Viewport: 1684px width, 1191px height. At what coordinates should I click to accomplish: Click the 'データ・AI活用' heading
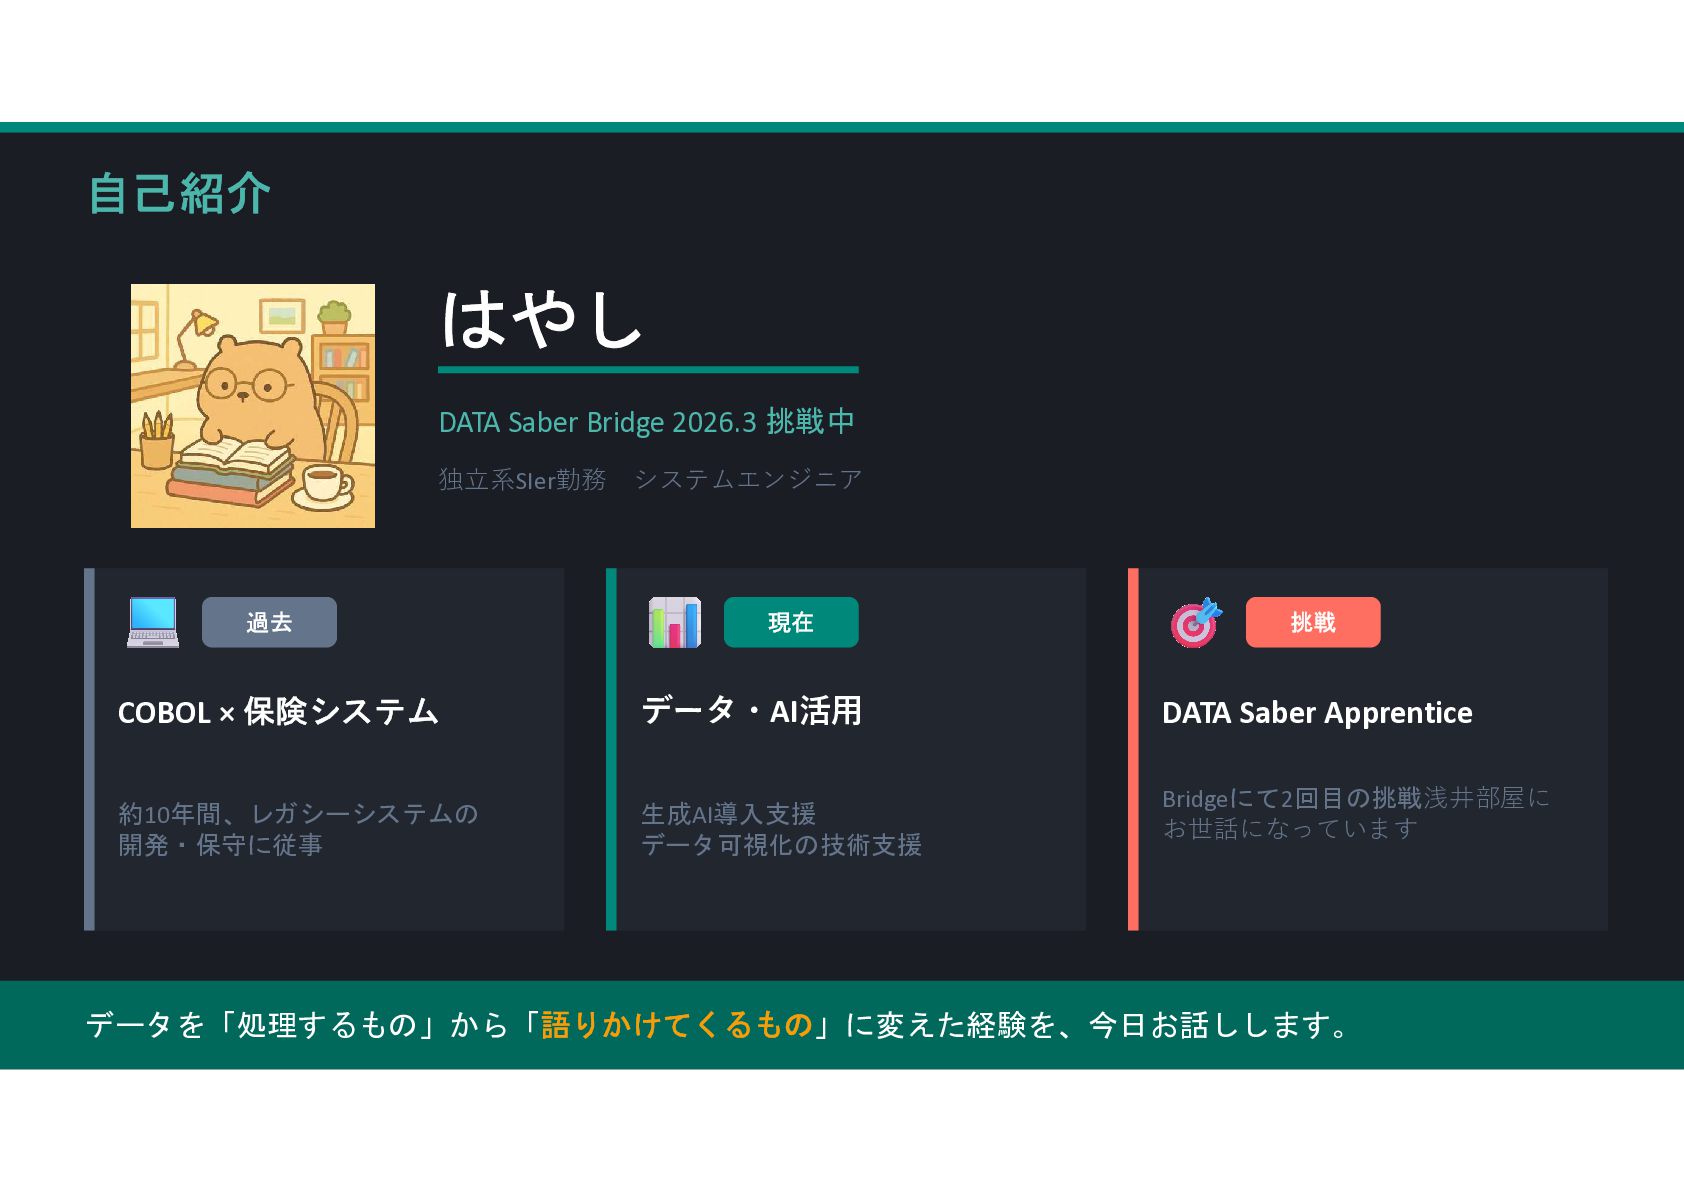pyautogui.click(x=752, y=710)
